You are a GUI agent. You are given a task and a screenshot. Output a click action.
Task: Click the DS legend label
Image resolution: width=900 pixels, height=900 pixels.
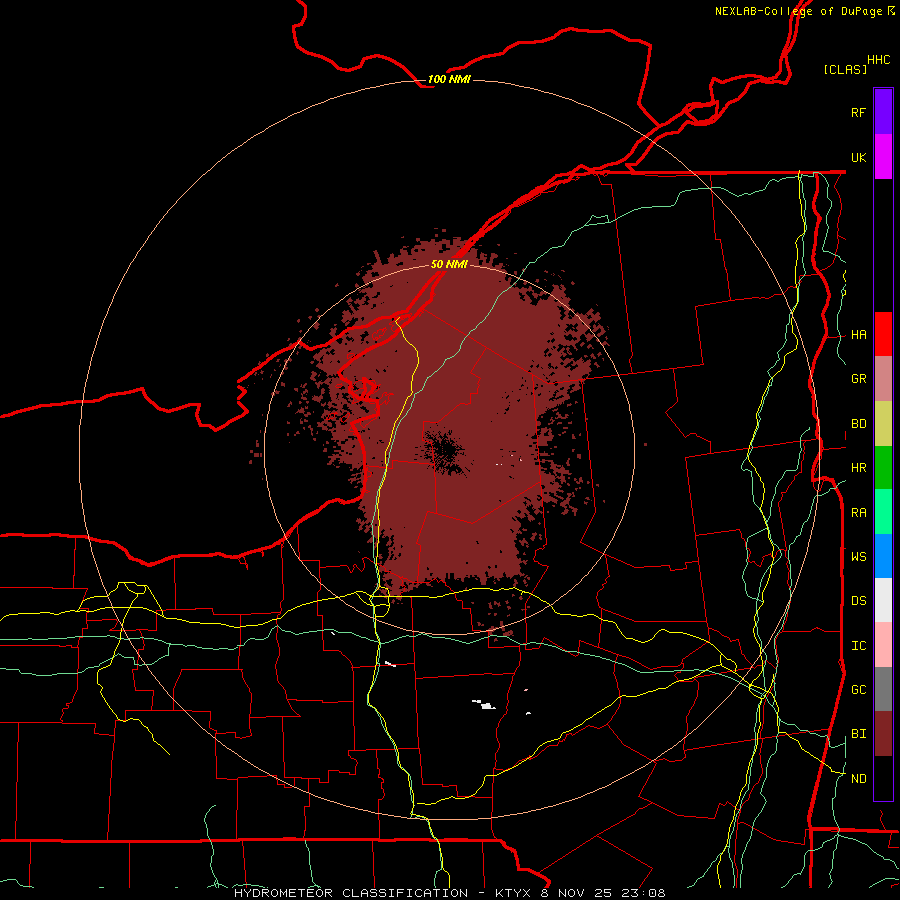point(858,601)
